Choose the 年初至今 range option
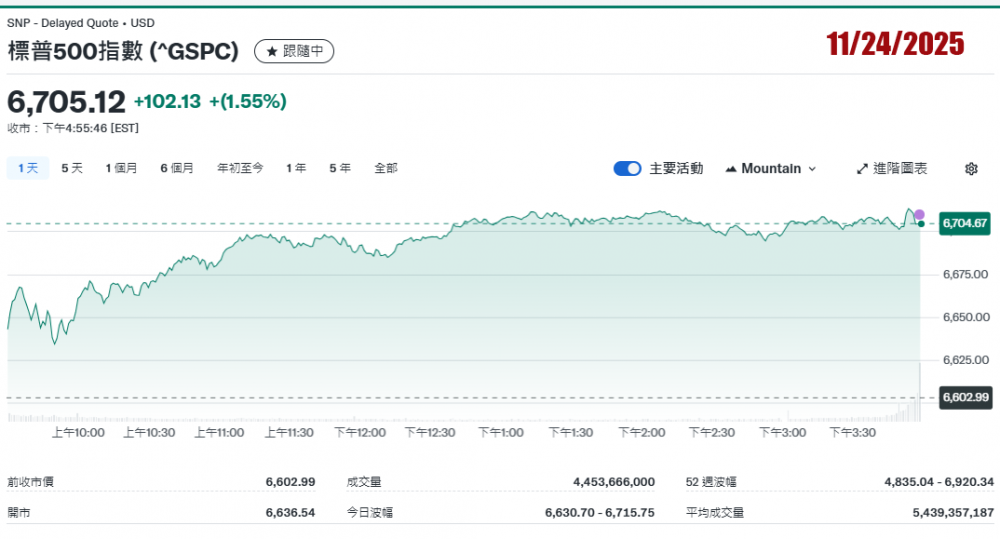This screenshot has height=539, width=1000. [x=240, y=169]
